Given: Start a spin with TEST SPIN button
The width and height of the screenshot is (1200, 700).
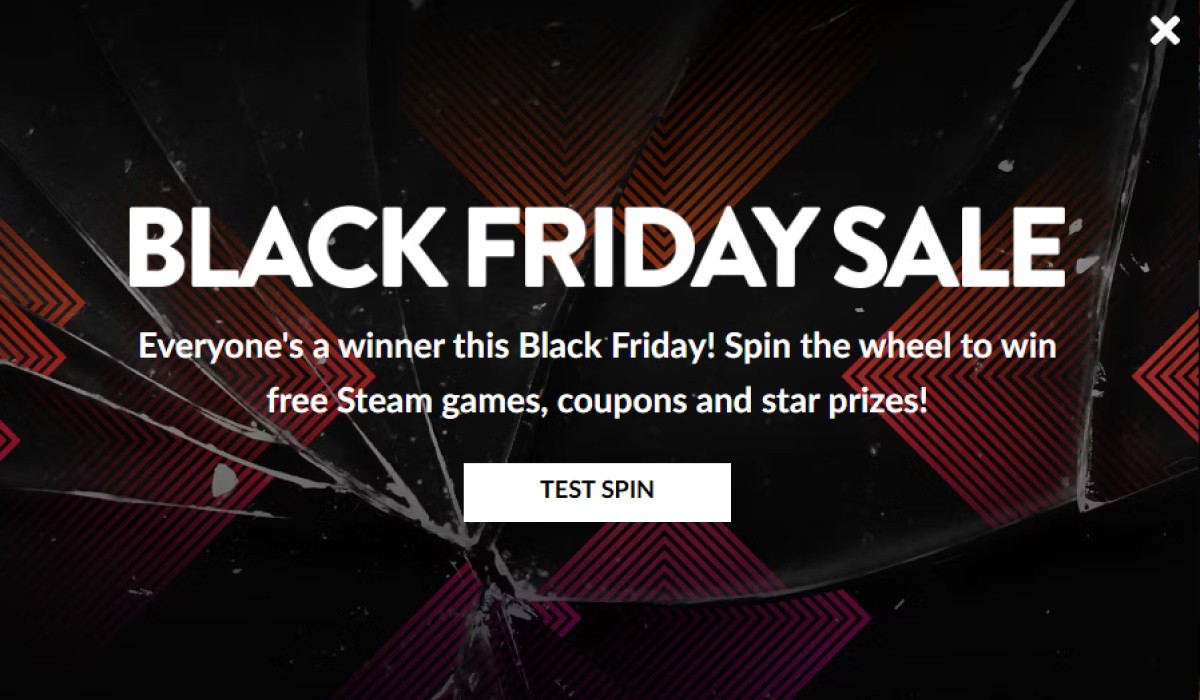Looking at the screenshot, I should click(597, 492).
